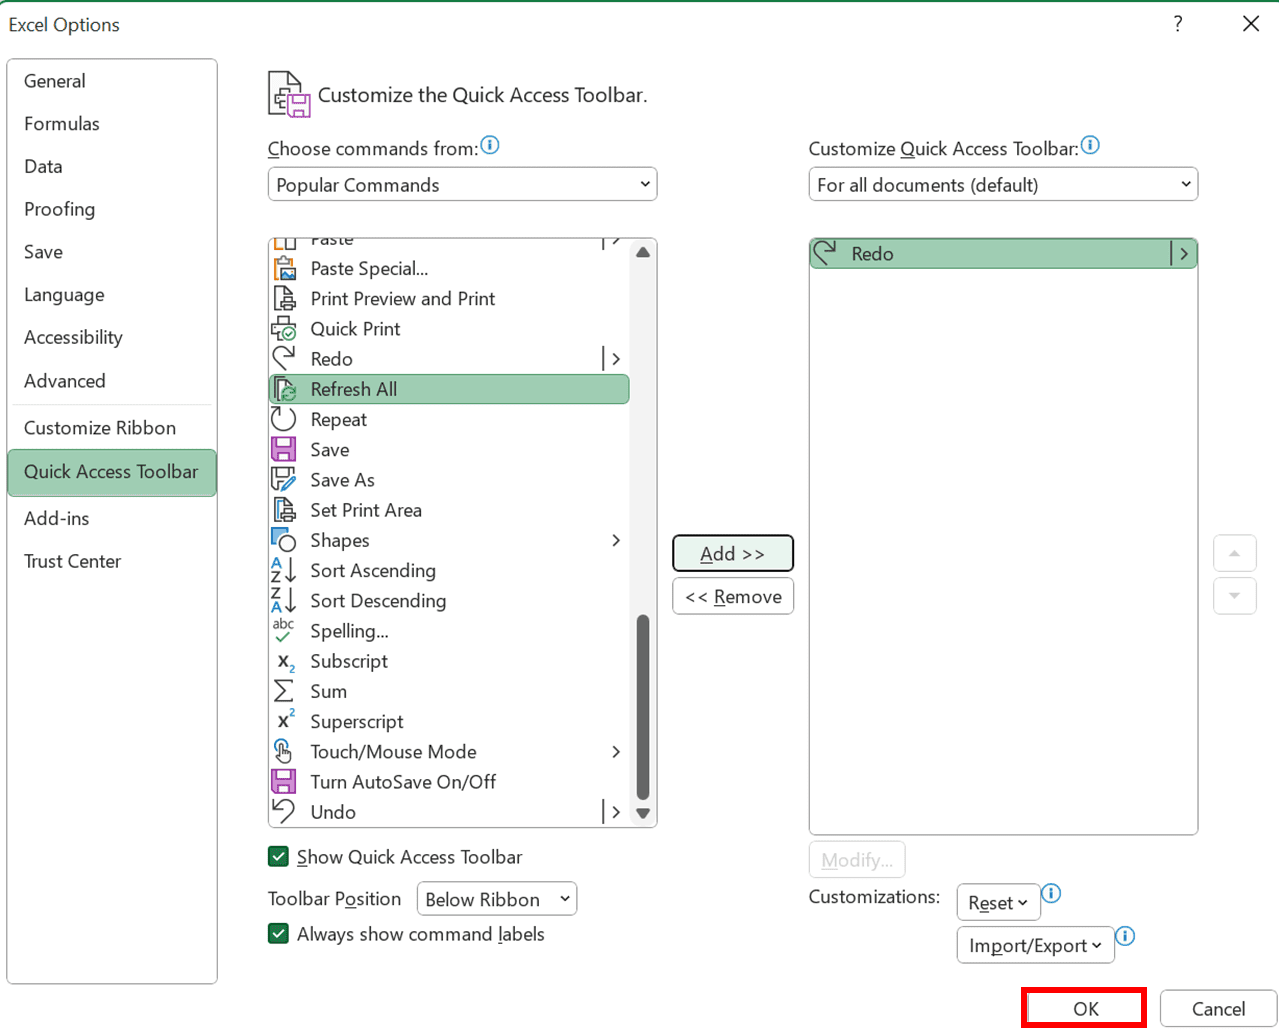Click the Help question mark icon
This screenshot has height=1035, width=1279.
coord(1178,24)
